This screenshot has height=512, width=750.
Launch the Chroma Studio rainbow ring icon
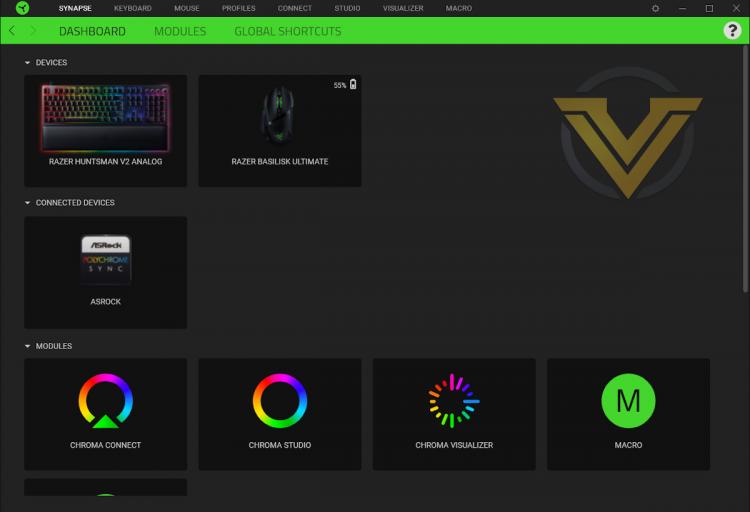click(280, 401)
